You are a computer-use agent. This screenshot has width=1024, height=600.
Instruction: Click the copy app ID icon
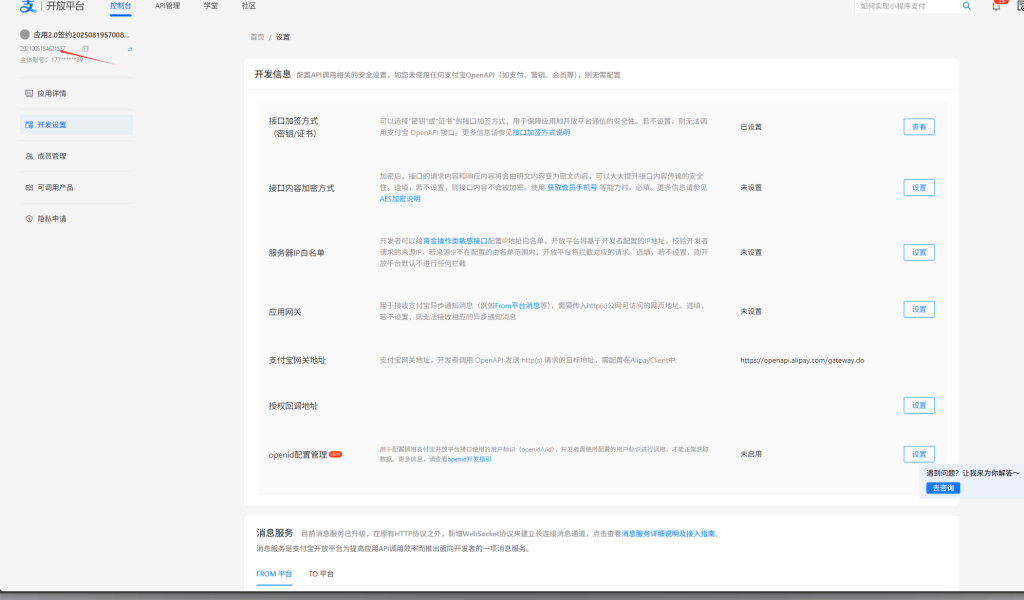(85, 48)
